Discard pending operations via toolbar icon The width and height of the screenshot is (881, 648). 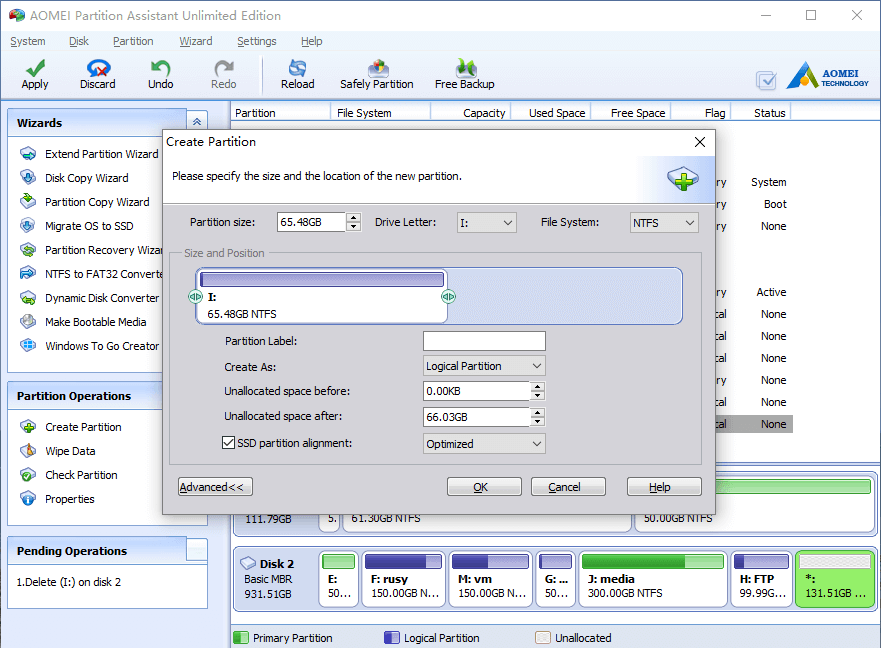click(98, 68)
